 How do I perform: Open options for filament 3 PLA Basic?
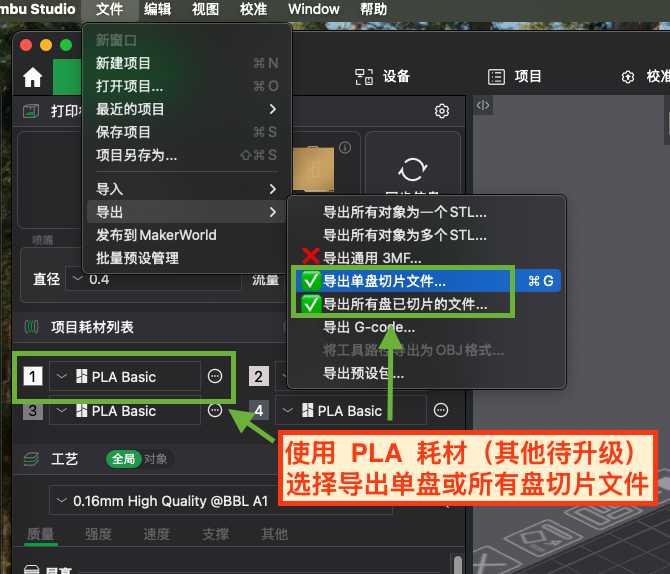click(x=215, y=410)
